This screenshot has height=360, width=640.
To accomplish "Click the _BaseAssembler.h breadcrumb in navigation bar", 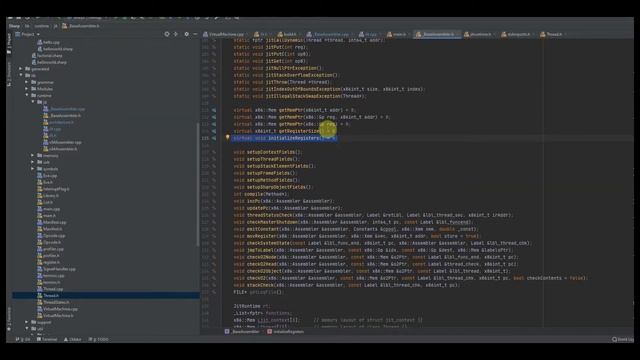I will point(81,26).
